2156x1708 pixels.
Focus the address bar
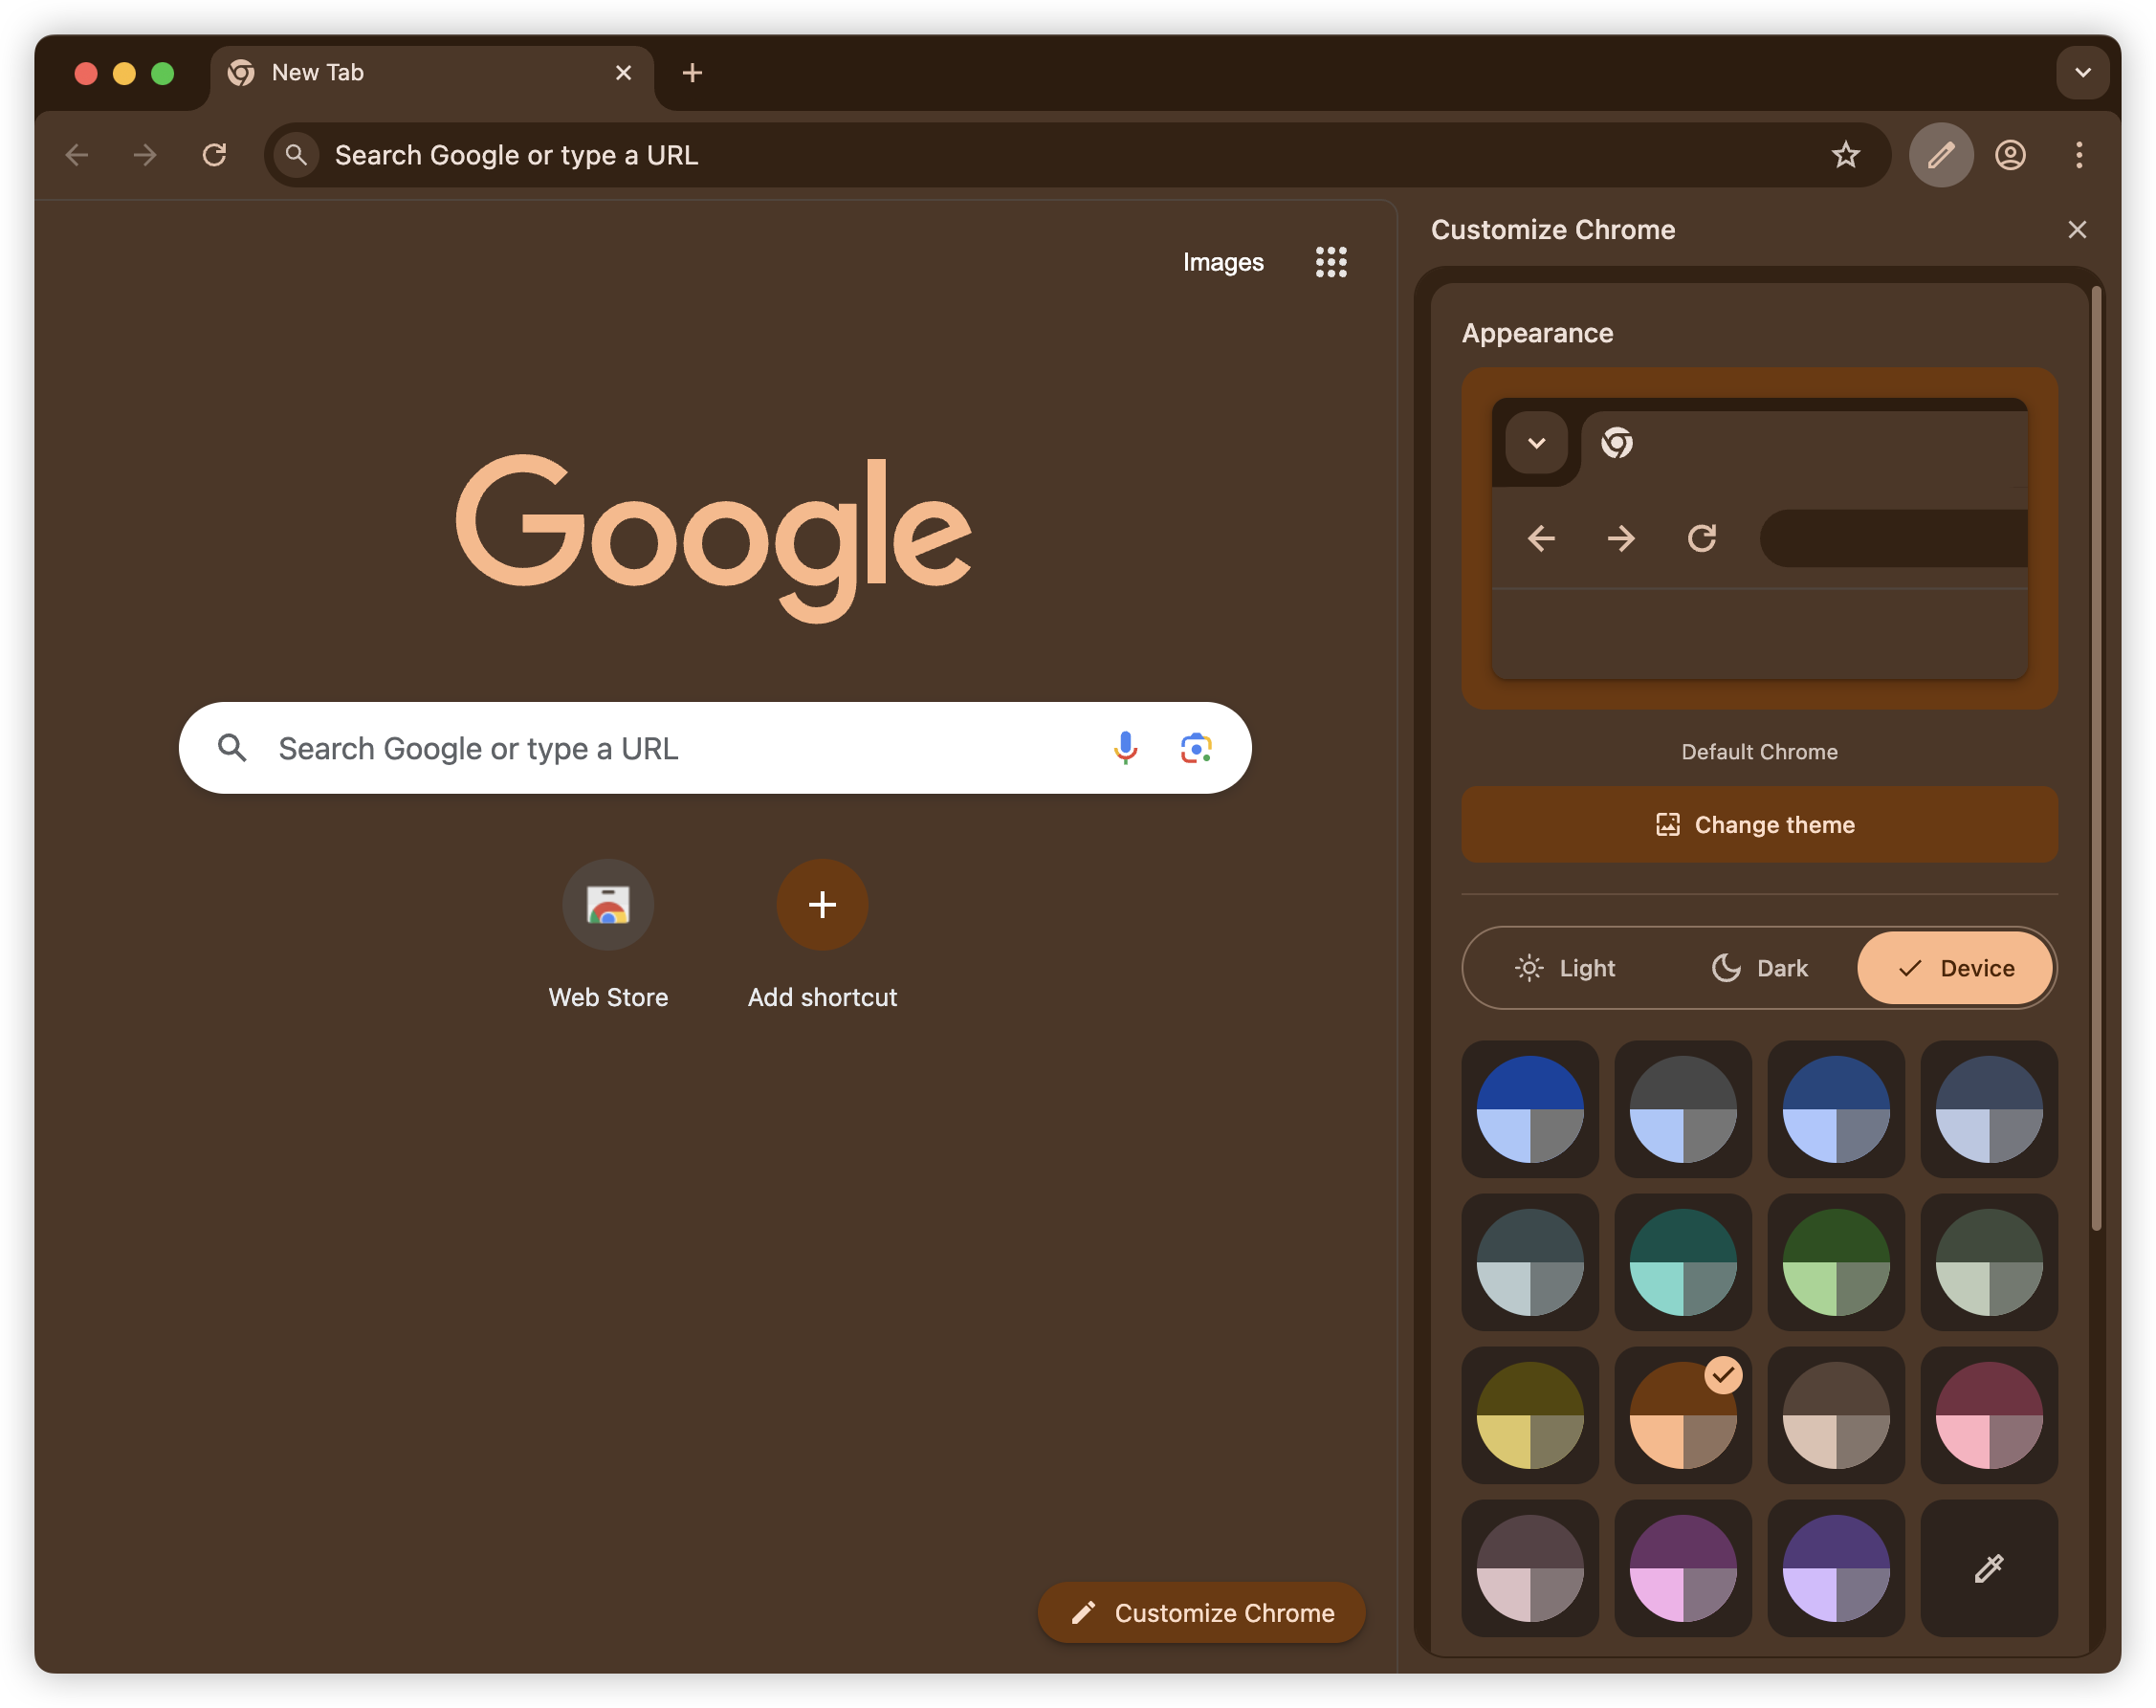tap(1077, 155)
